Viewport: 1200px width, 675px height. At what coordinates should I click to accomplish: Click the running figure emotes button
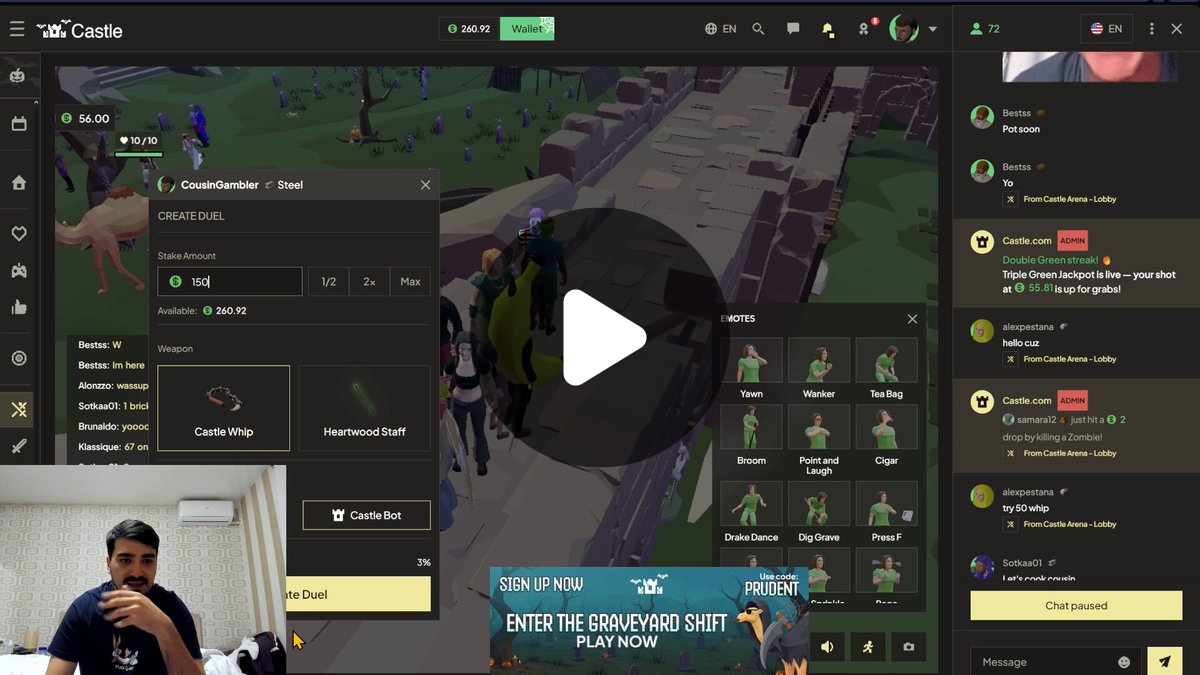[868, 647]
